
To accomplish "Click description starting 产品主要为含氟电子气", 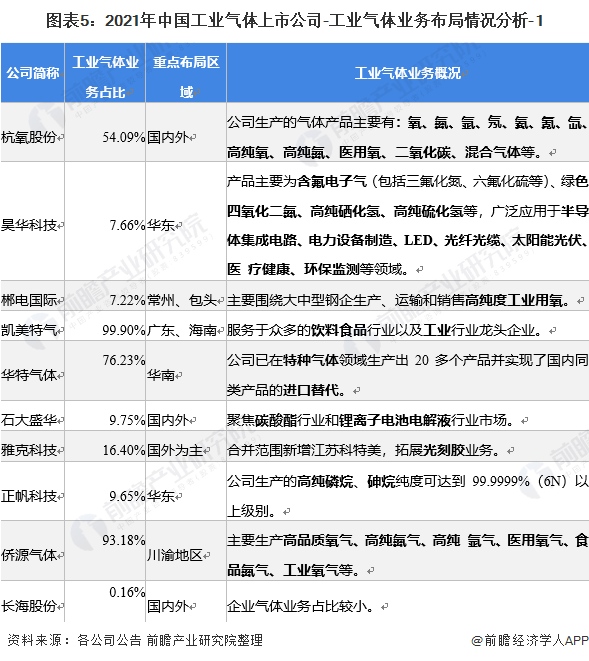I will click(407, 225).
